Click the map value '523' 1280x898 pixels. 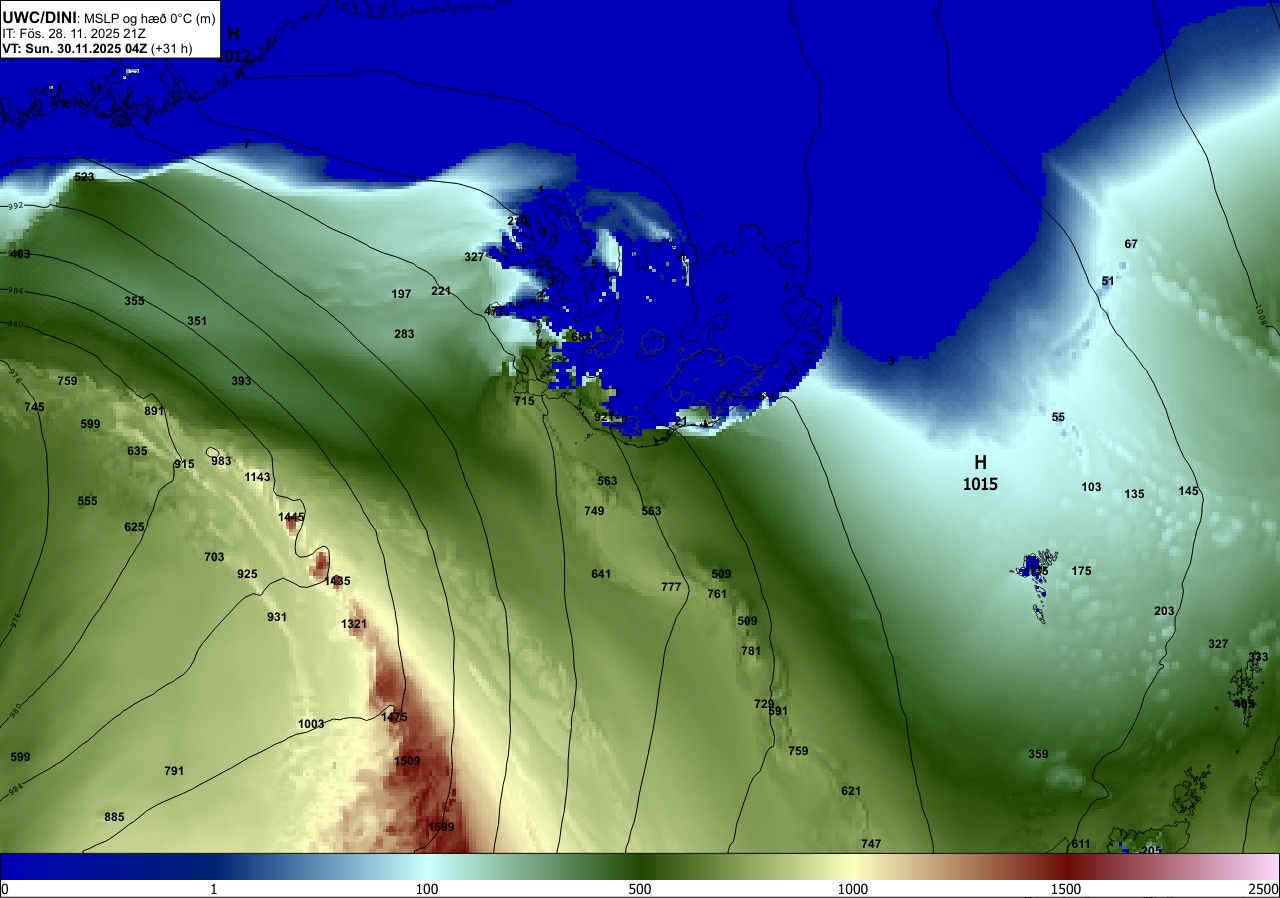[84, 177]
